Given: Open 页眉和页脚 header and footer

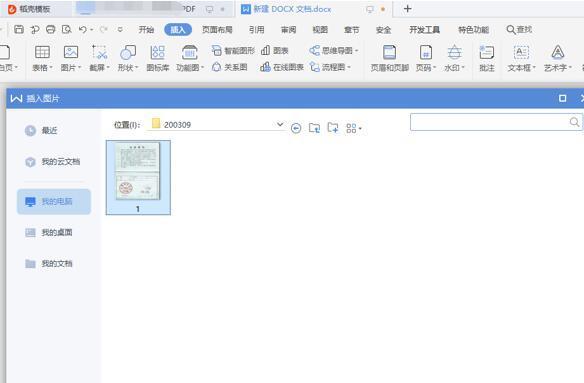Looking at the screenshot, I should click(390, 58).
